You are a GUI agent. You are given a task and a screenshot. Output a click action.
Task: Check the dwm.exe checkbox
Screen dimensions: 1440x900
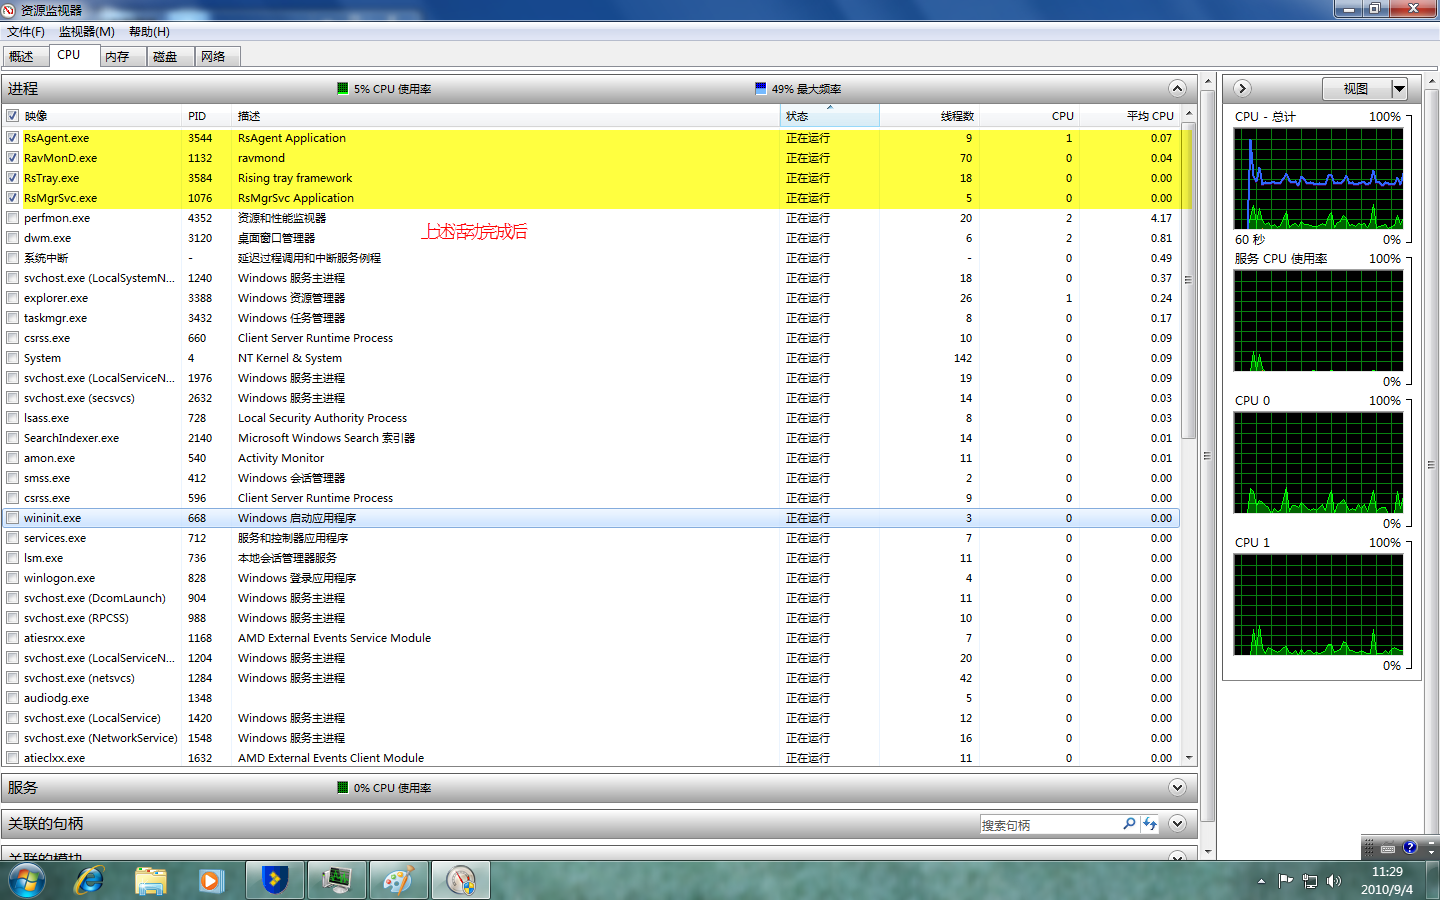(13, 238)
